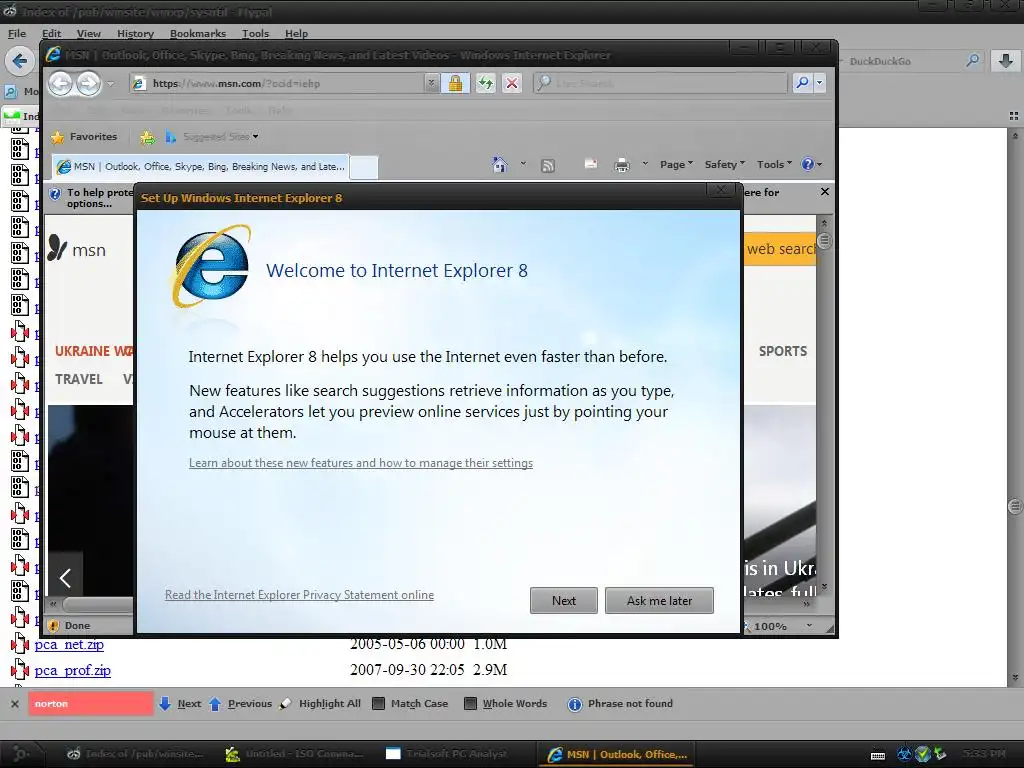Click IE Read Mail icon
The height and width of the screenshot is (768, 1024).
point(590,165)
